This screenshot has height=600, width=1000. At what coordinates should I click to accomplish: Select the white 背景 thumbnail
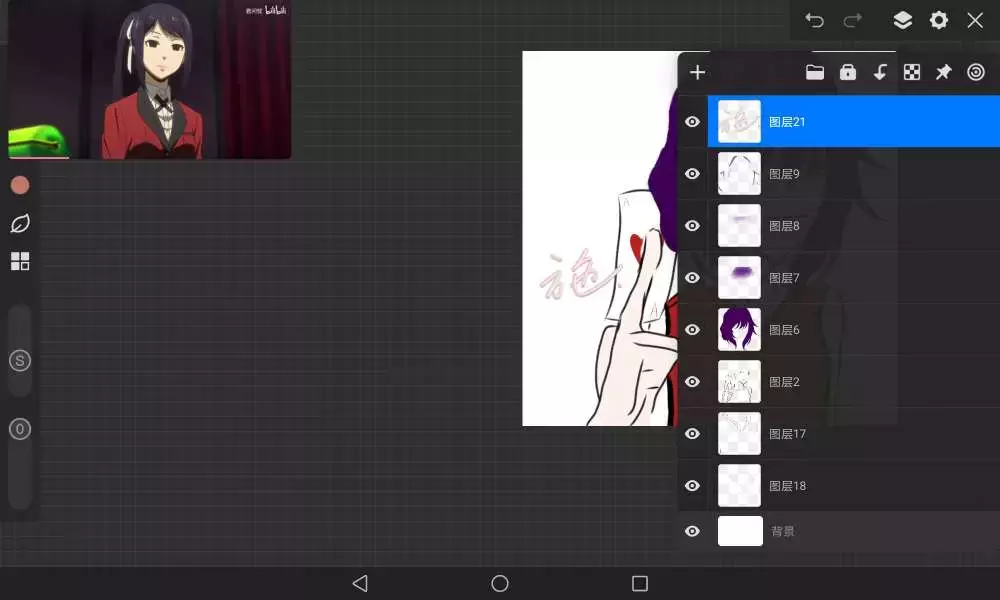pyautogui.click(x=740, y=531)
